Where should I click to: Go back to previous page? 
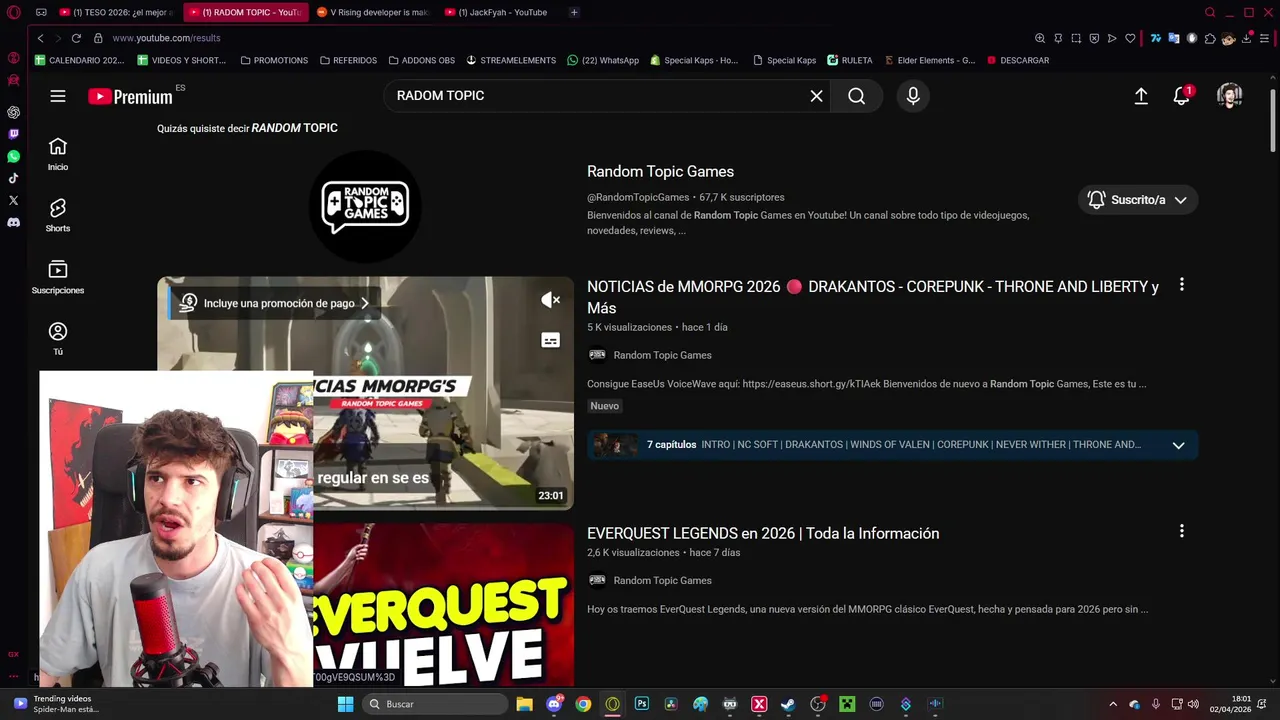(x=40, y=38)
